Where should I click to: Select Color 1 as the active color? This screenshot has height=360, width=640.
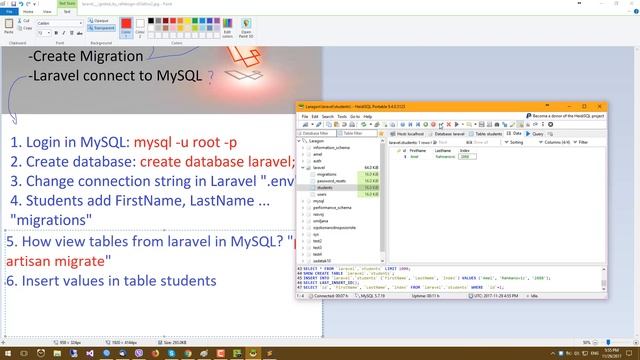coord(126,27)
